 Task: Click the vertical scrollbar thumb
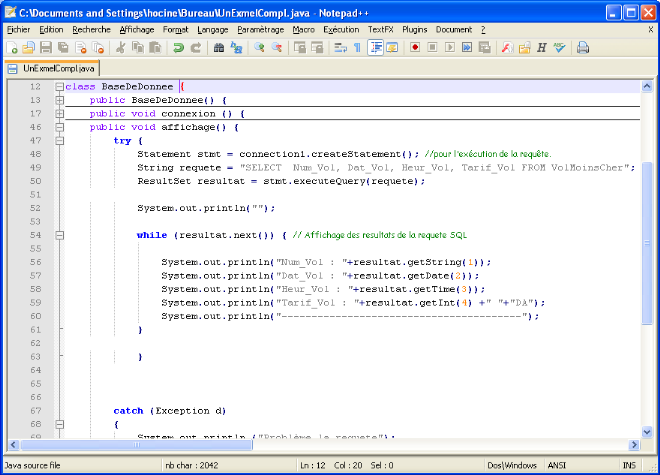(647, 240)
